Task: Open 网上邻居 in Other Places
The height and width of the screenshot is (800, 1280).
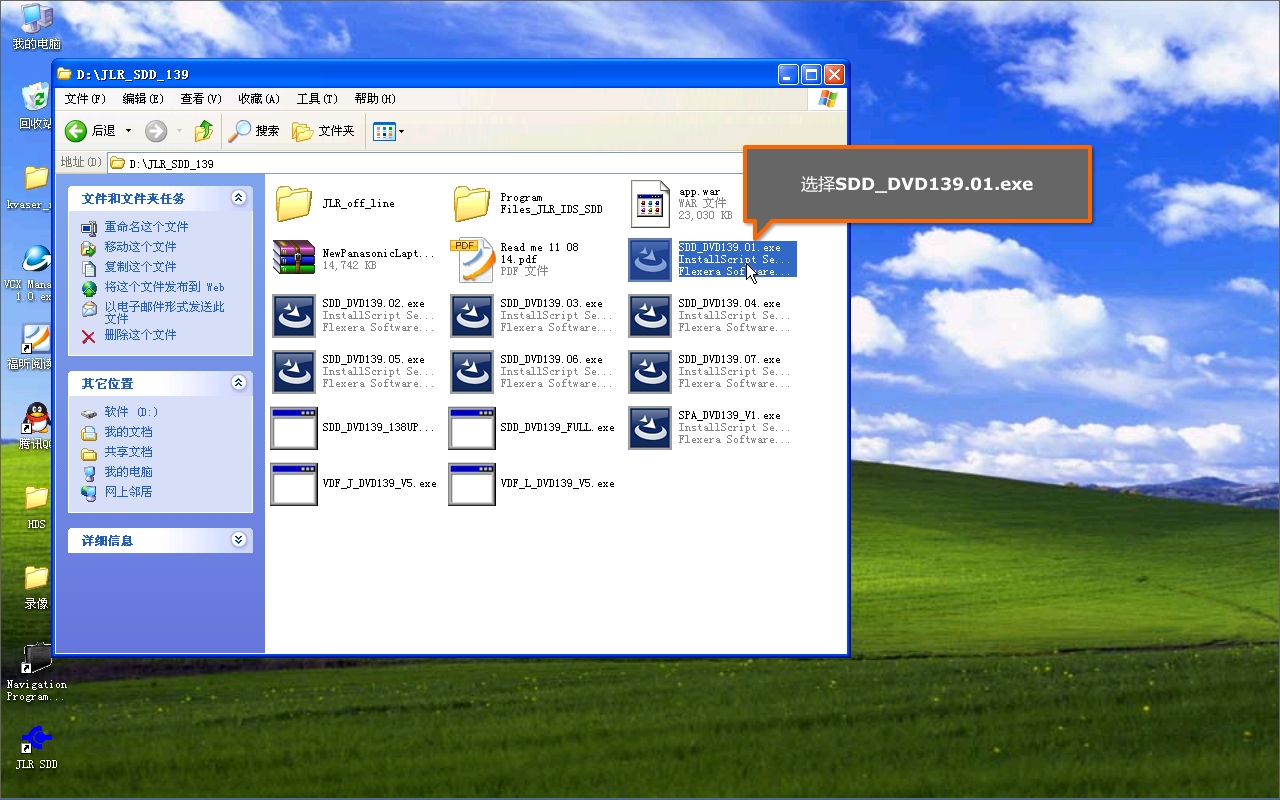Action: click(128, 492)
